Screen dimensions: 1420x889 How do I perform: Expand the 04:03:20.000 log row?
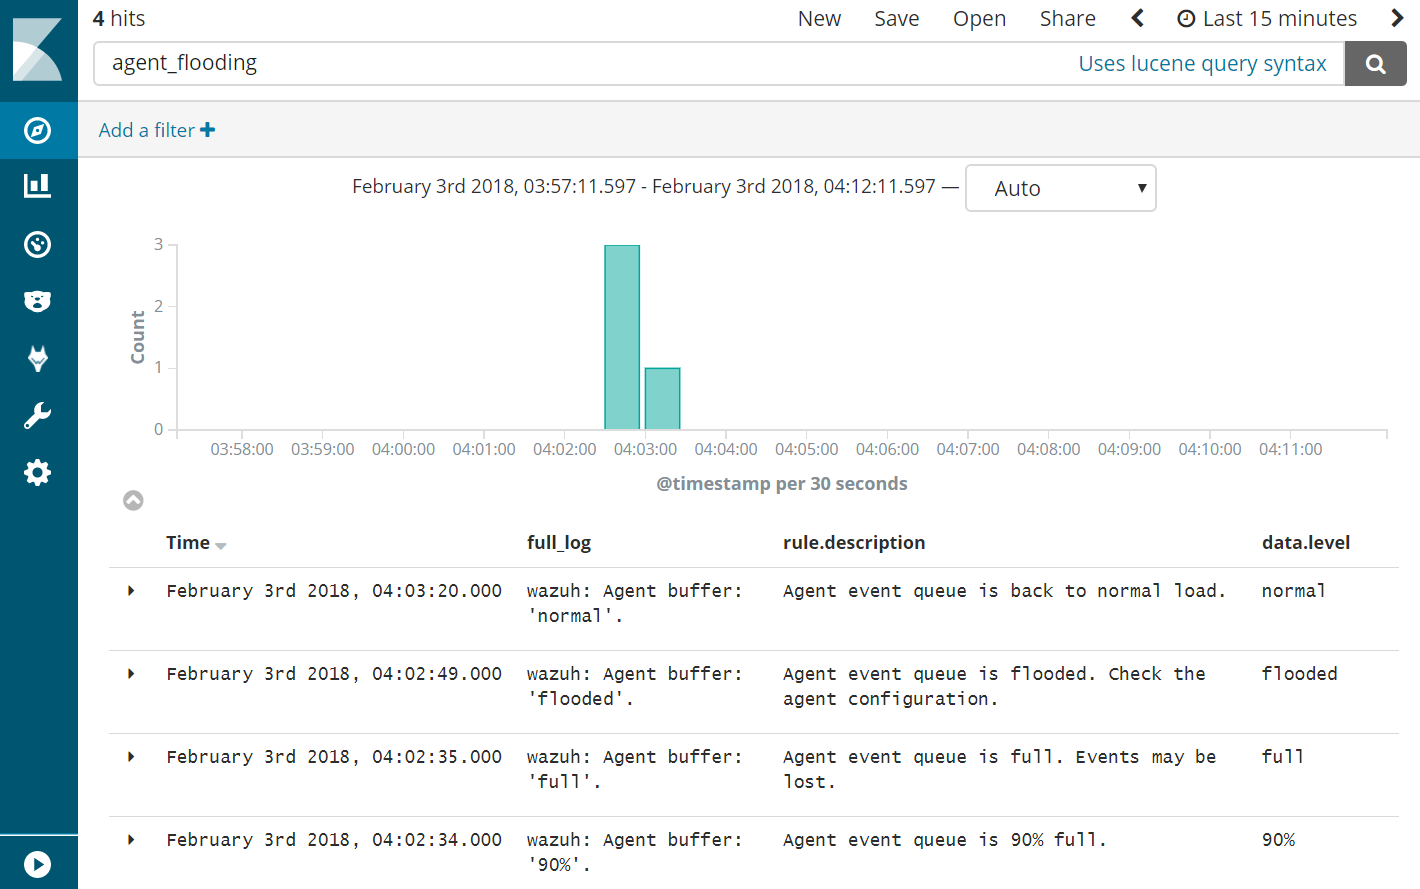[131, 591]
